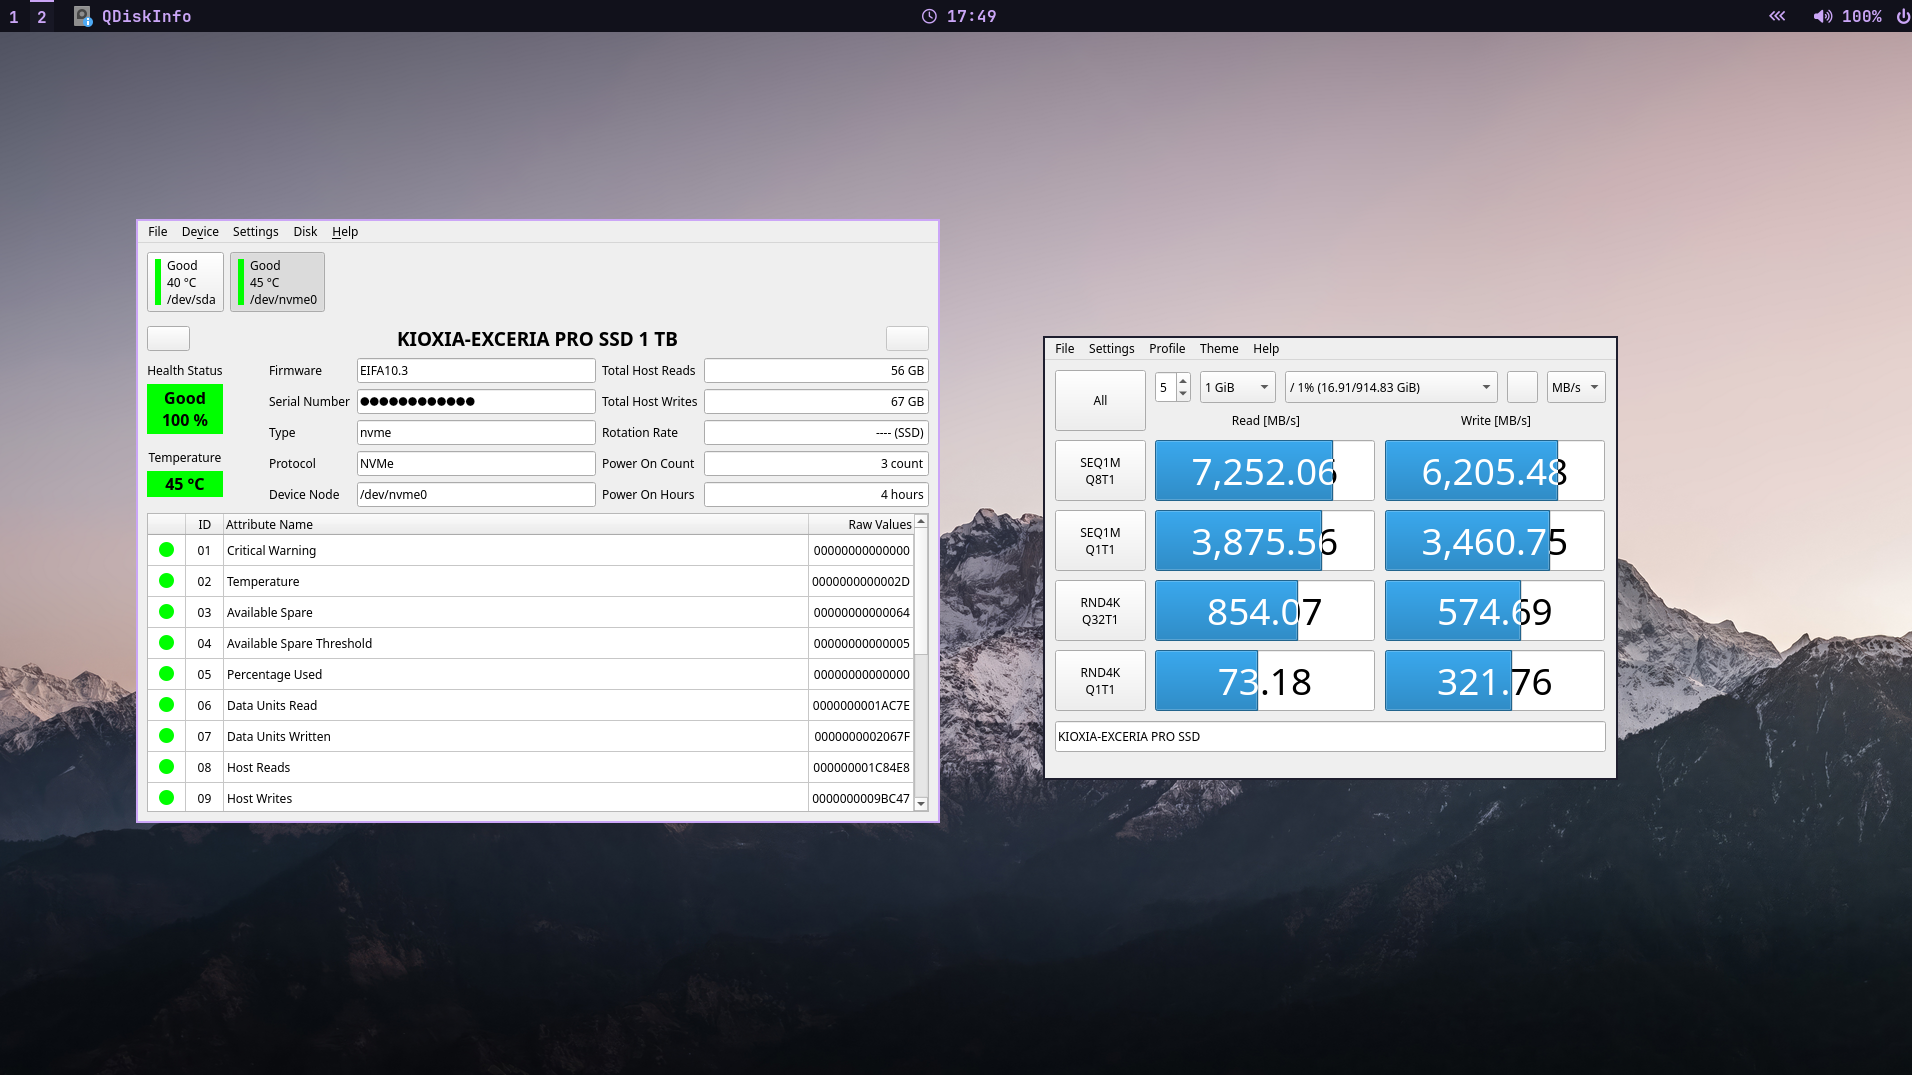The height and width of the screenshot is (1075, 1912).
Task: Click the green status dot for Critical Warning
Action: (167, 550)
